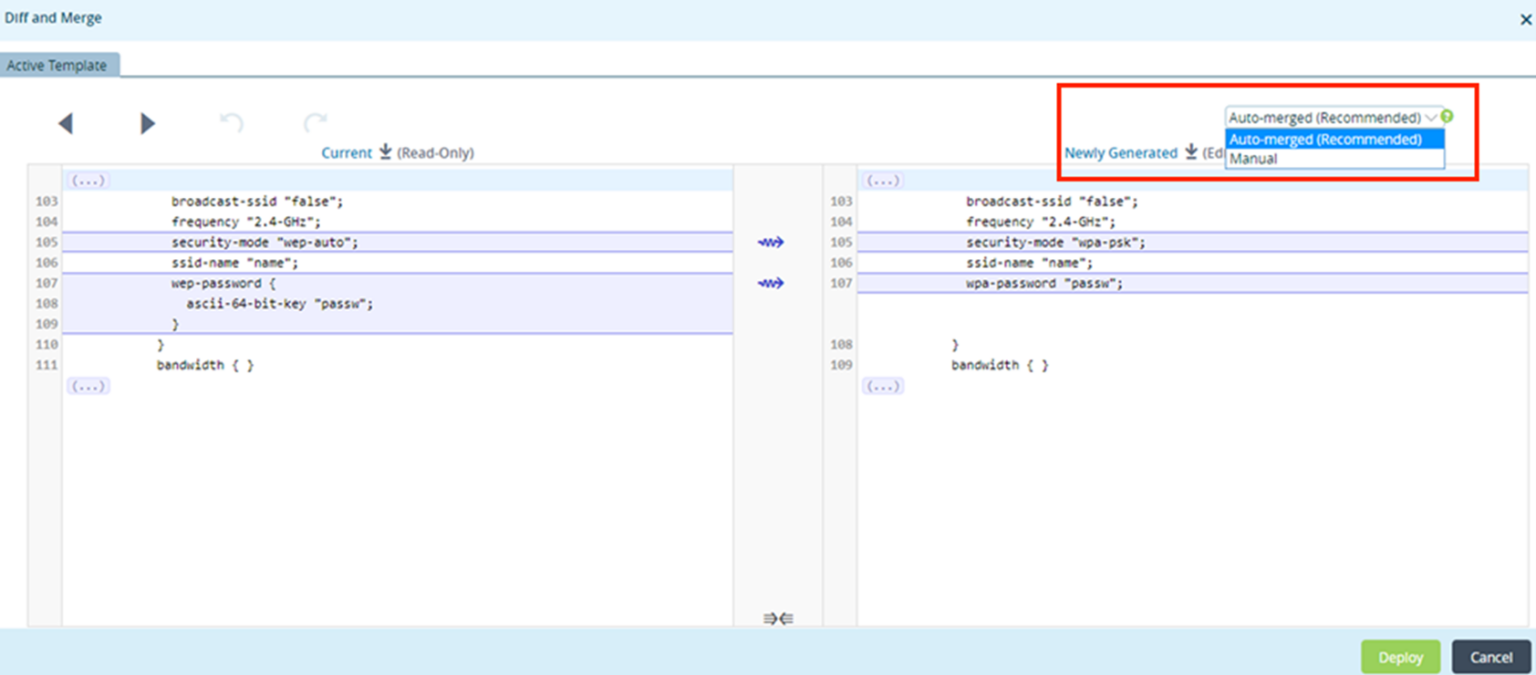The height and width of the screenshot is (675, 1536).
Task: Open the help icon beside merge mode dropdown
Action: click(x=1447, y=116)
